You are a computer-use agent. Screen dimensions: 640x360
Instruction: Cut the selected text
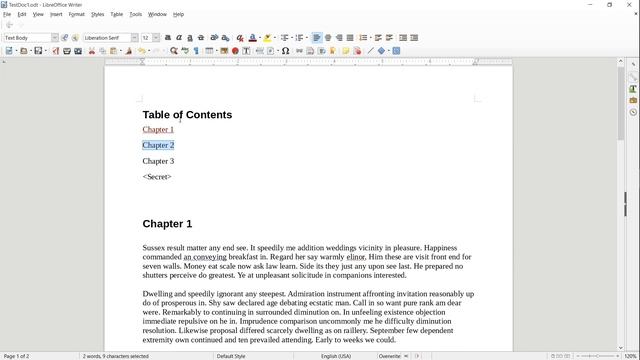tap(92, 51)
